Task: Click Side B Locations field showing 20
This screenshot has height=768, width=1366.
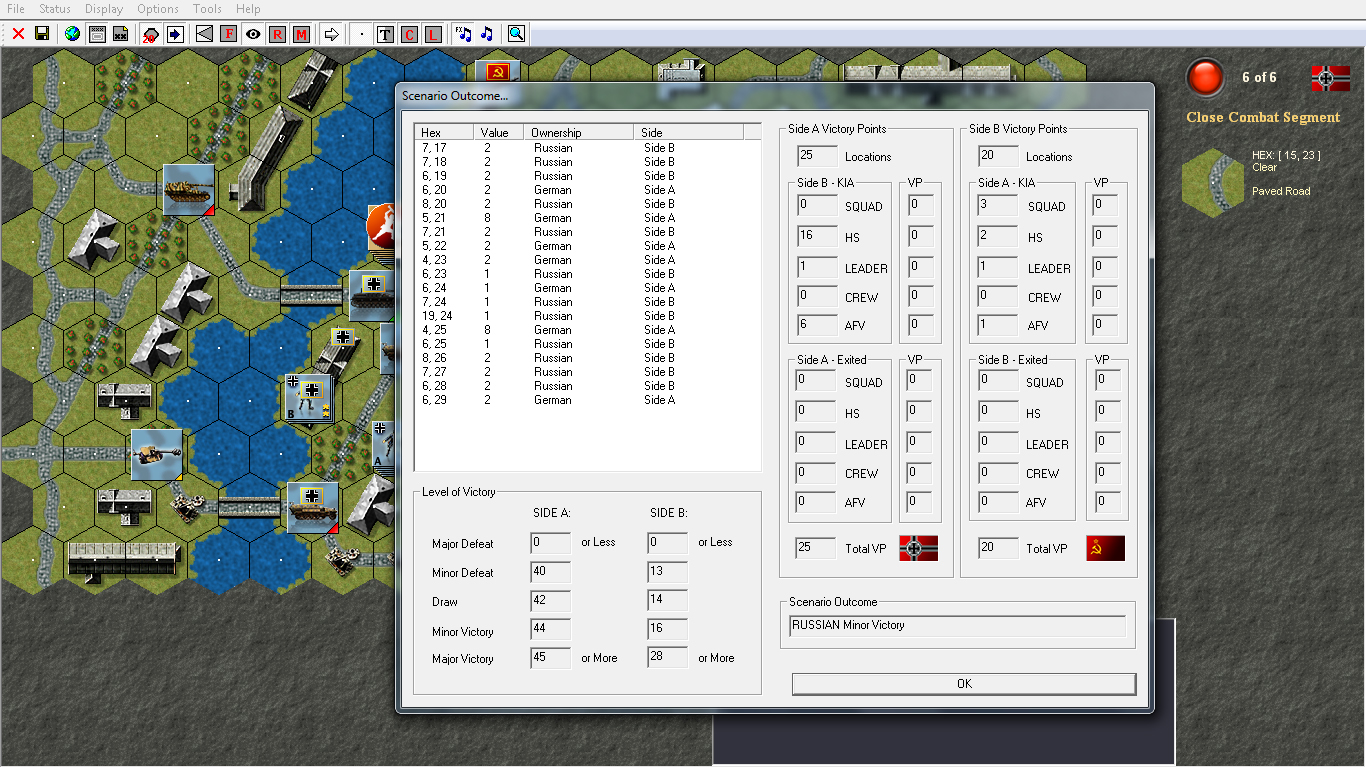Action: pyautogui.click(x=999, y=156)
